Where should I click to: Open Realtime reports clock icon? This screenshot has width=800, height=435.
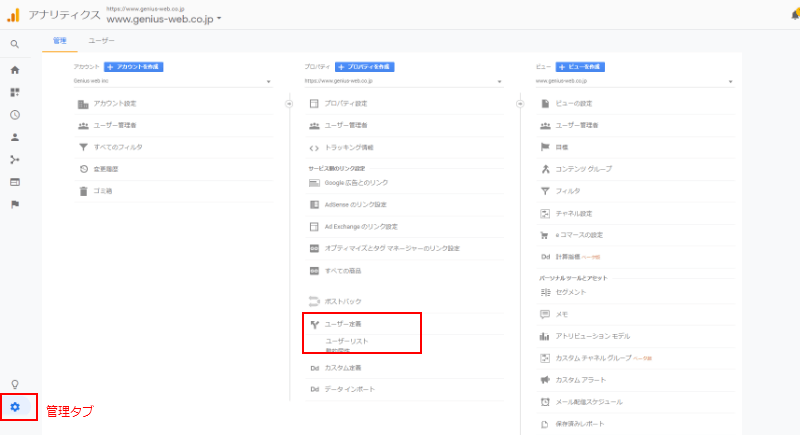(15, 115)
